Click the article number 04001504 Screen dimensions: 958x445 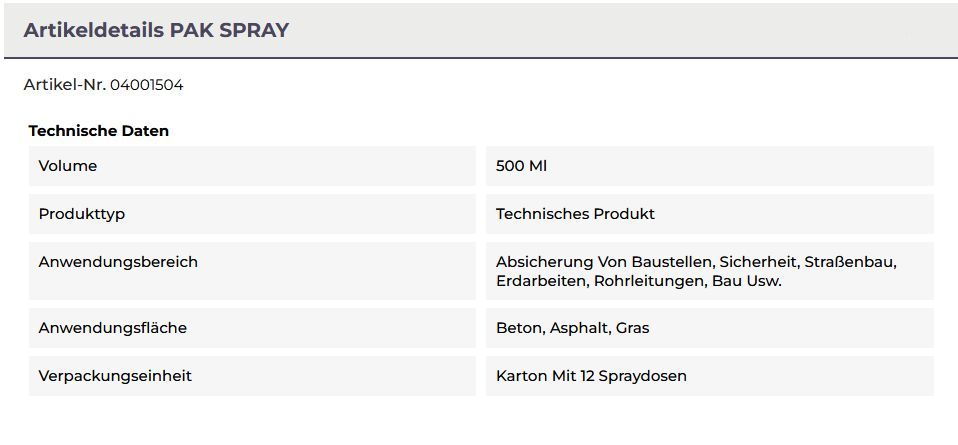[146, 85]
